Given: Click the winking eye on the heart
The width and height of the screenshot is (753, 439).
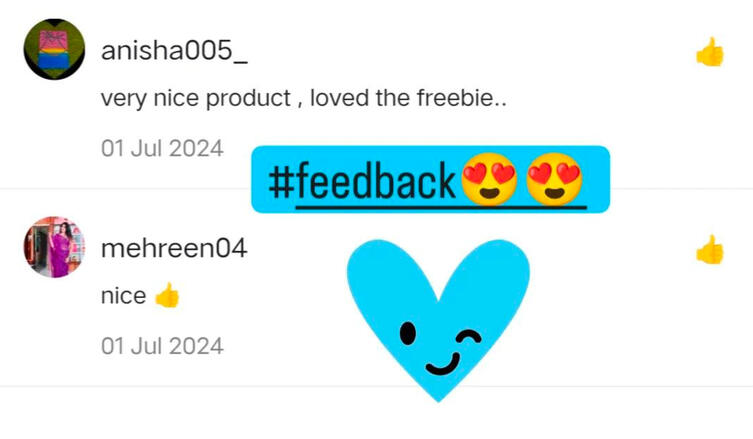Looking at the screenshot, I should click(469, 337).
